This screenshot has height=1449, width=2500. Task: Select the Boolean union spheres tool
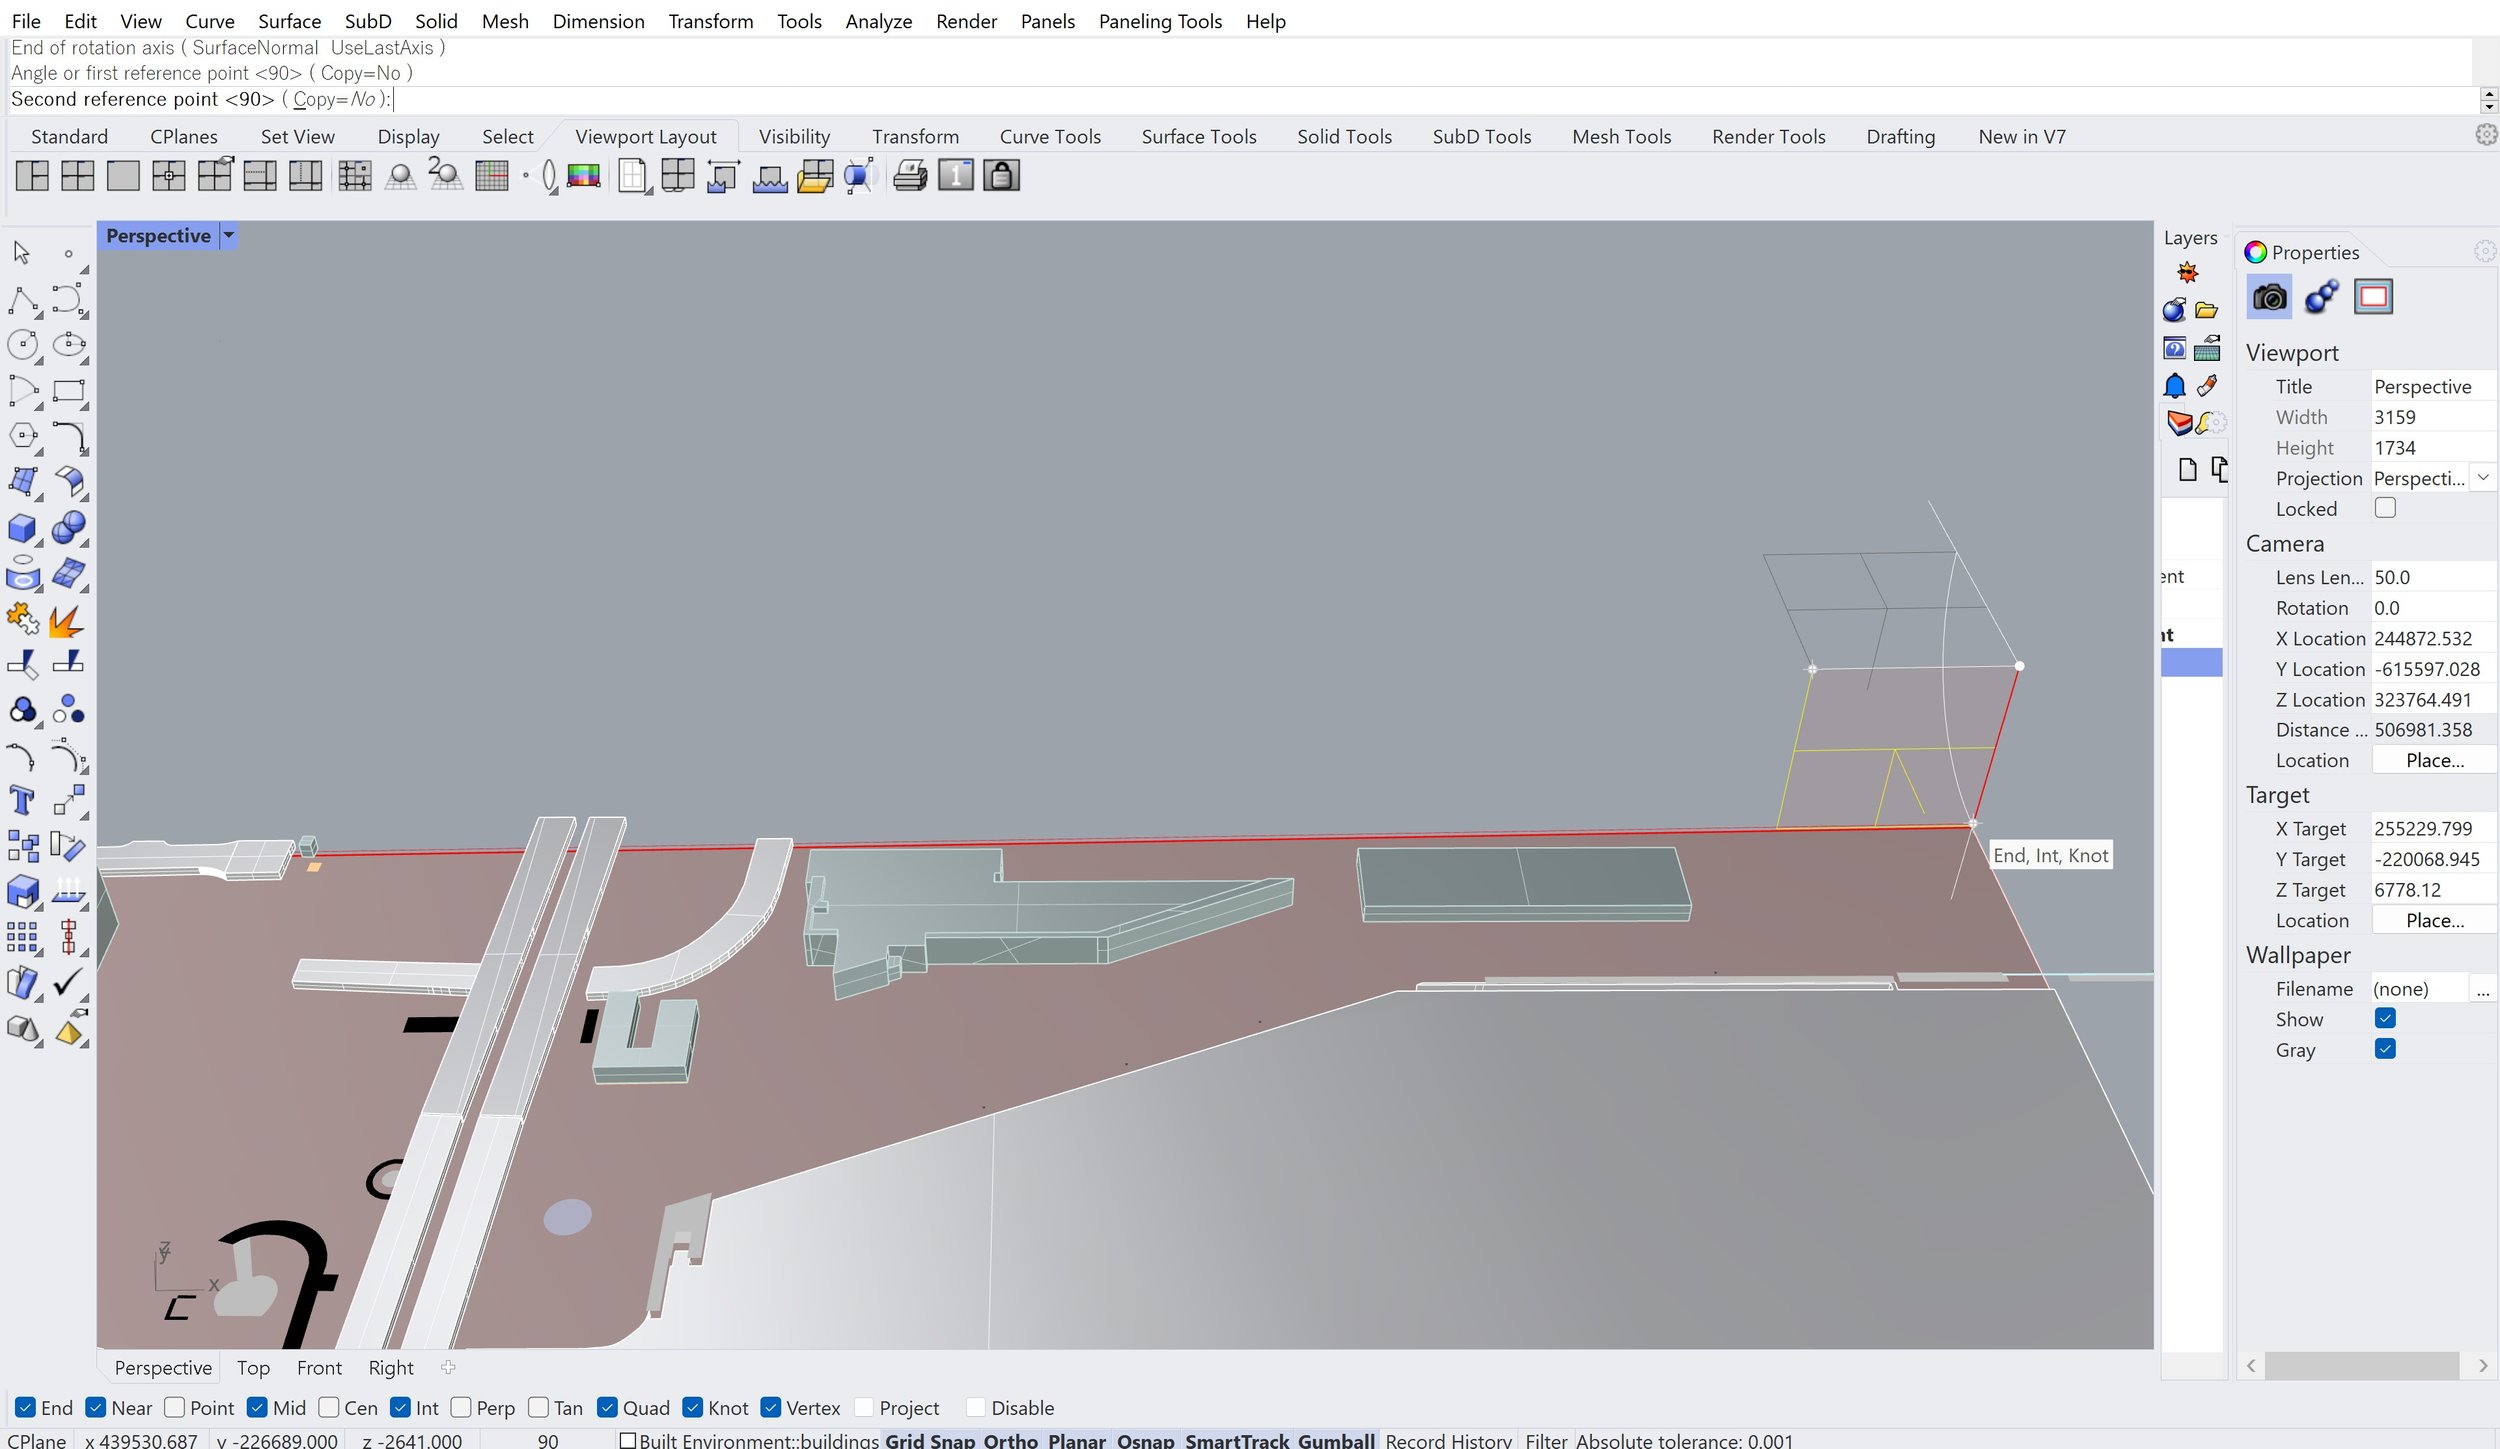[x=68, y=528]
